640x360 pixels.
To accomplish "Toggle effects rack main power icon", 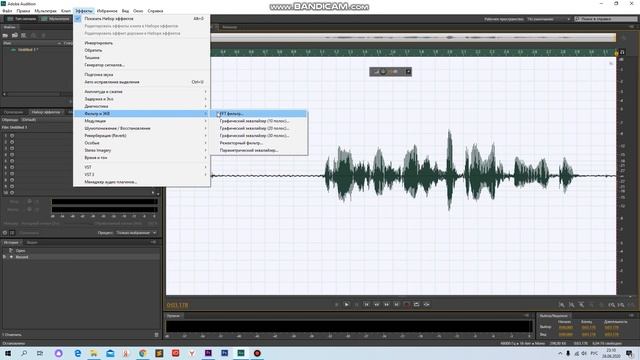I will (5, 233).
